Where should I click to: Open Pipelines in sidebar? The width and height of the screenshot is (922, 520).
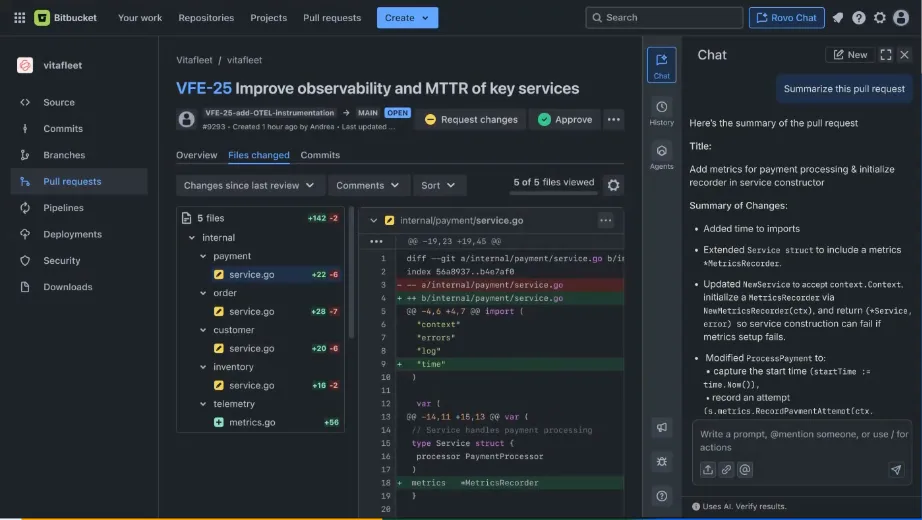(79, 208)
